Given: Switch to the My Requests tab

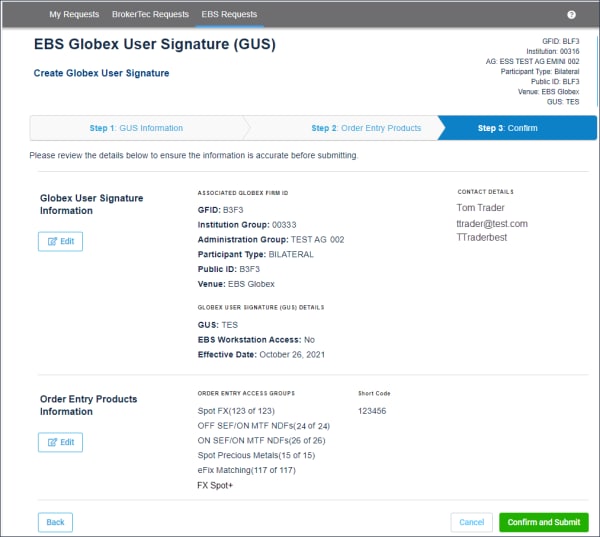Looking at the screenshot, I should point(74,15).
